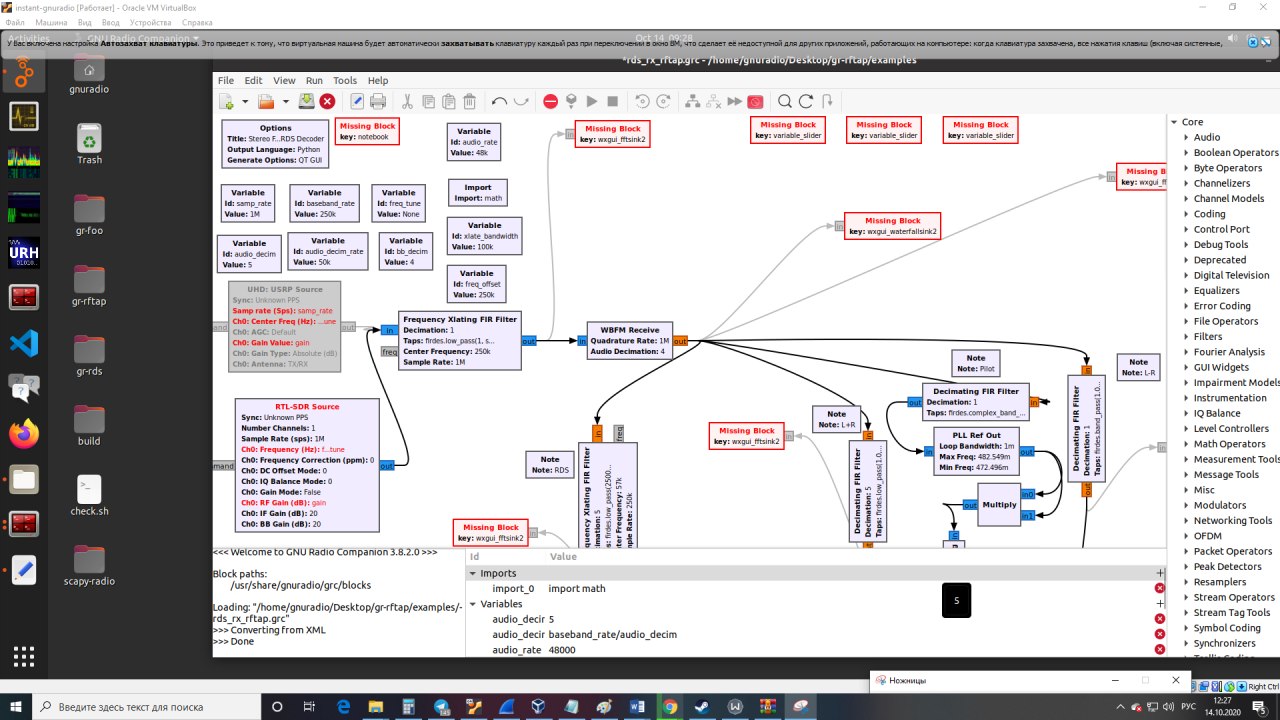Open the View menu
This screenshot has height=720, width=1280.
coord(284,80)
